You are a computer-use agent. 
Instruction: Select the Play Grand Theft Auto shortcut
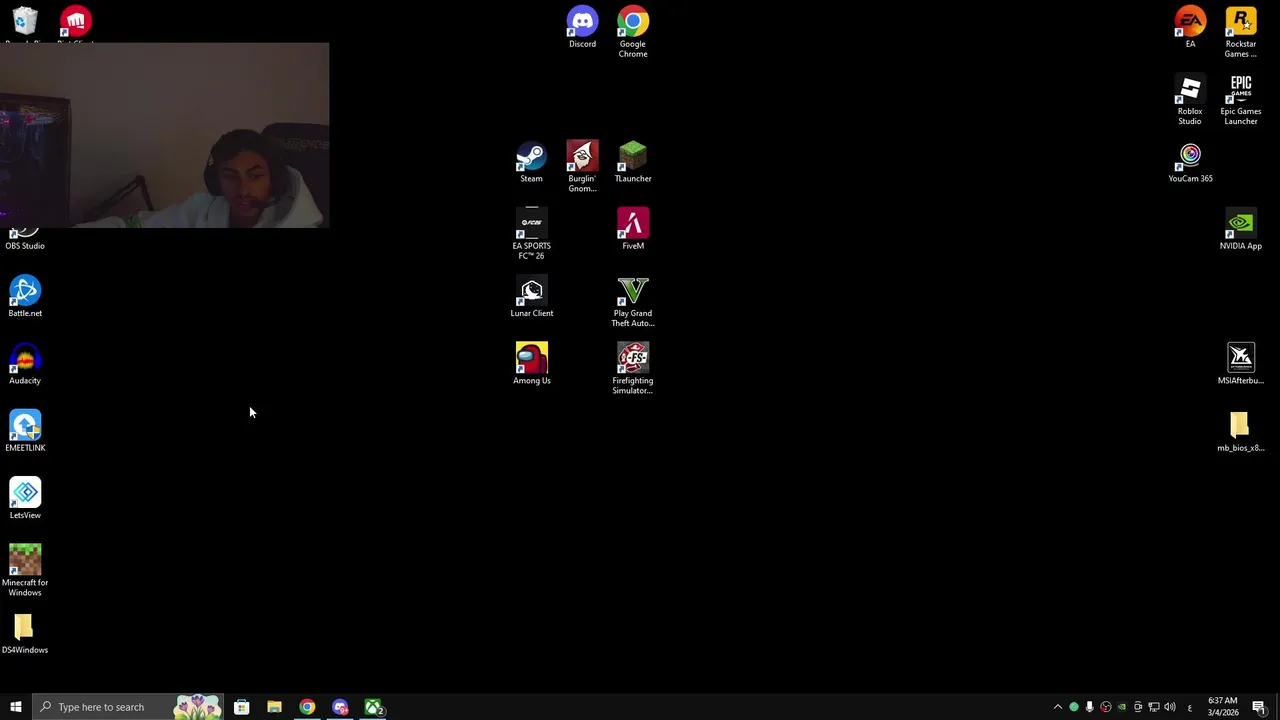coord(632,302)
